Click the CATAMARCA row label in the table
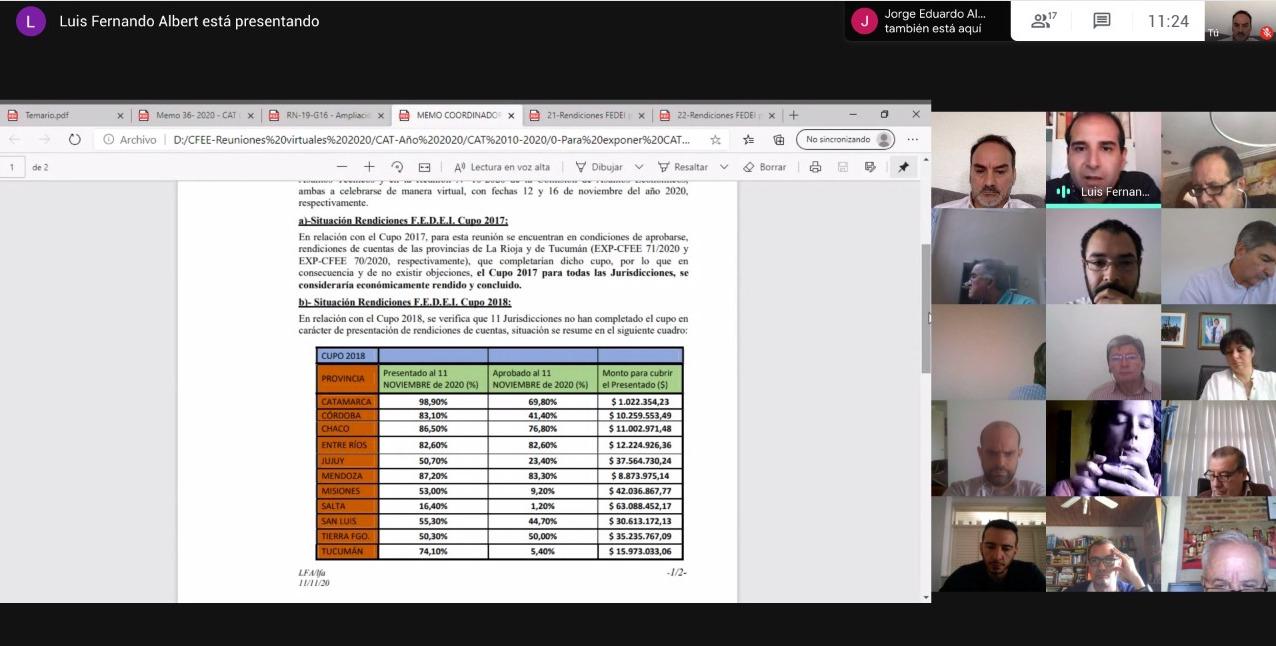Viewport: 1276px width, 646px height. (x=347, y=402)
